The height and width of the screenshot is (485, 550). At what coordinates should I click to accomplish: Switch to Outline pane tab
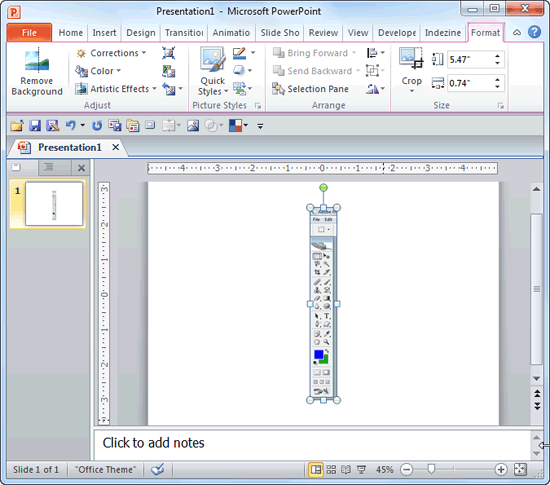tap(48, 167)
